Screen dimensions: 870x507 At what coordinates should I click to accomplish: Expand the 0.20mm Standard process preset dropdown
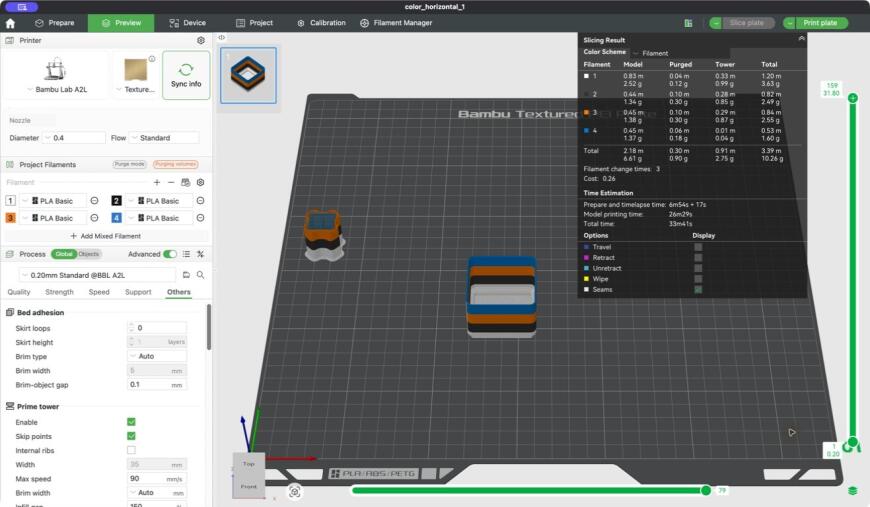tap(98, 275)
